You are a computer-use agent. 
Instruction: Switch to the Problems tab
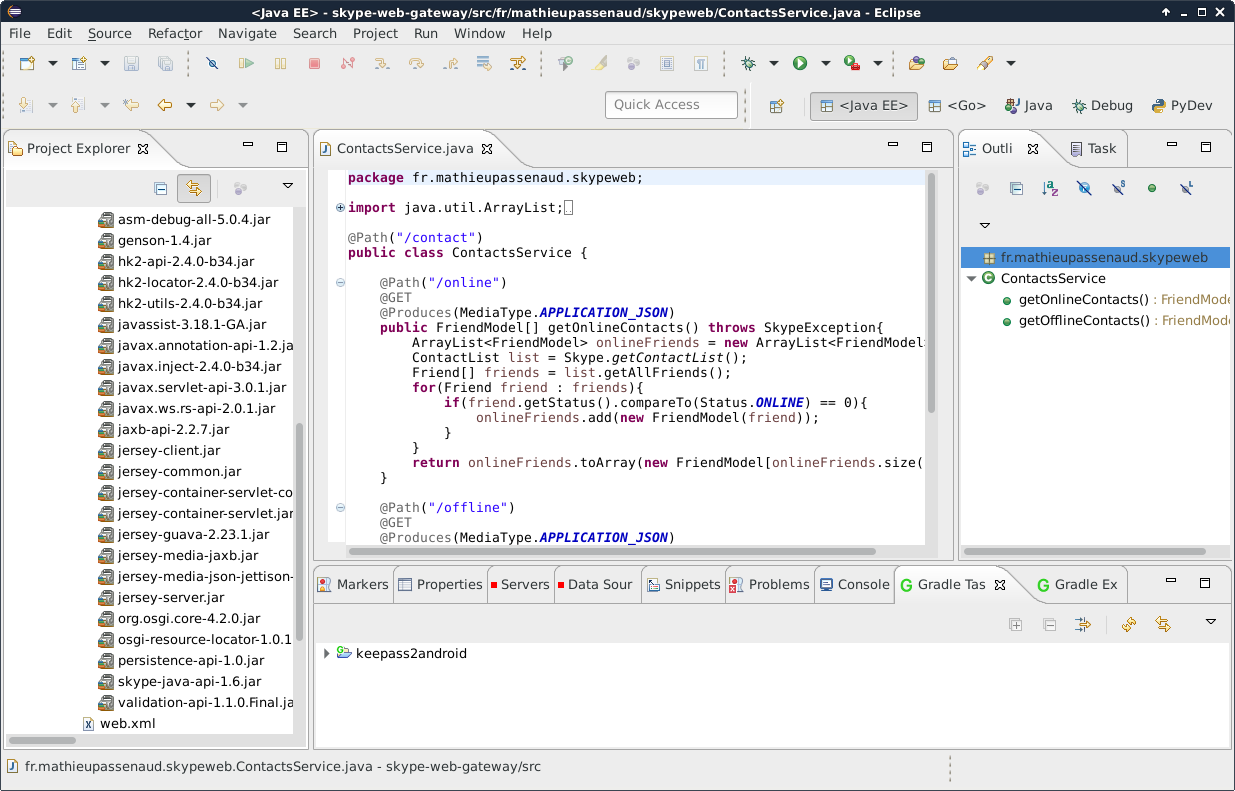coord(768,585)
